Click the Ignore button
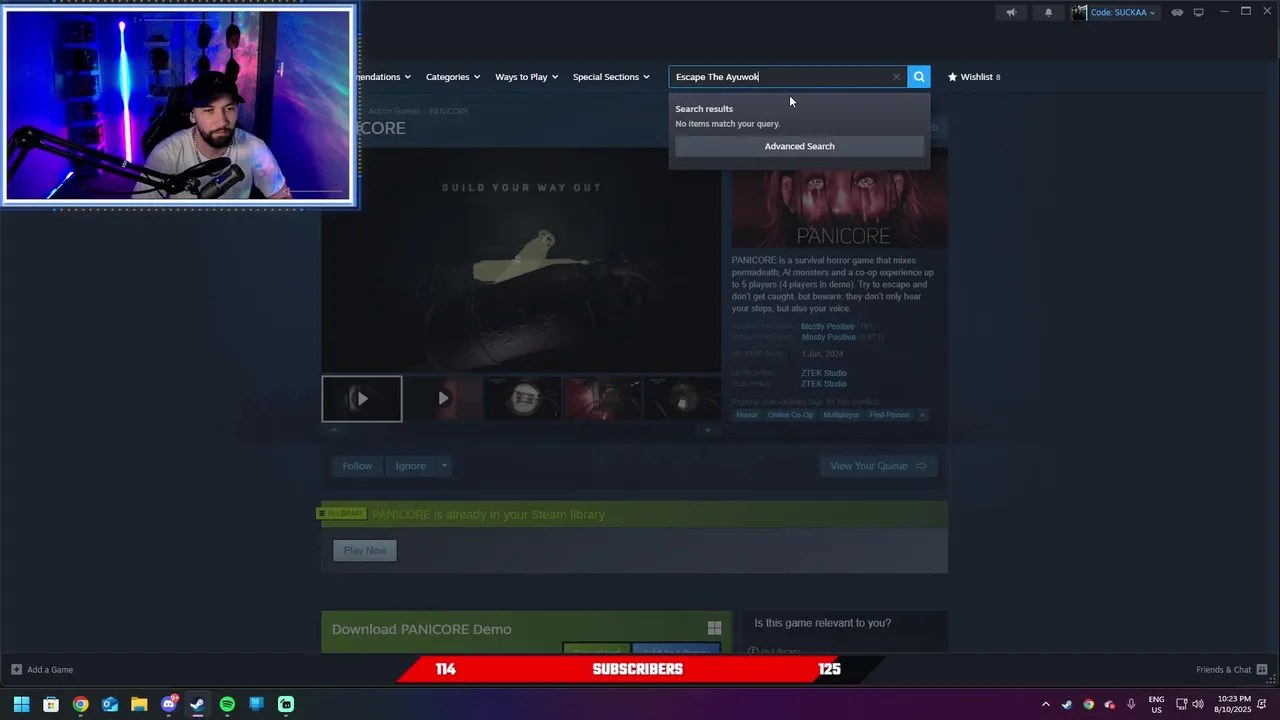The image size is (1280, 720). coord(410,466)
